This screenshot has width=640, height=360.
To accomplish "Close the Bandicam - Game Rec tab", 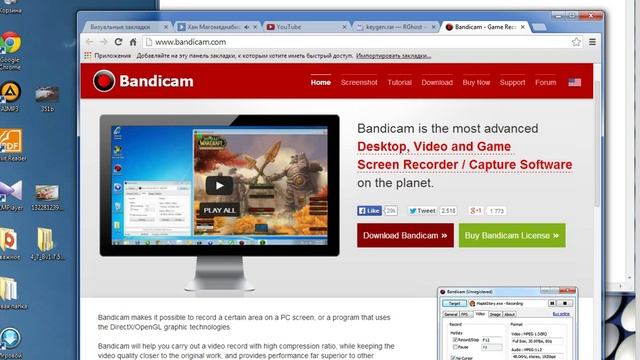I will 522,27.
